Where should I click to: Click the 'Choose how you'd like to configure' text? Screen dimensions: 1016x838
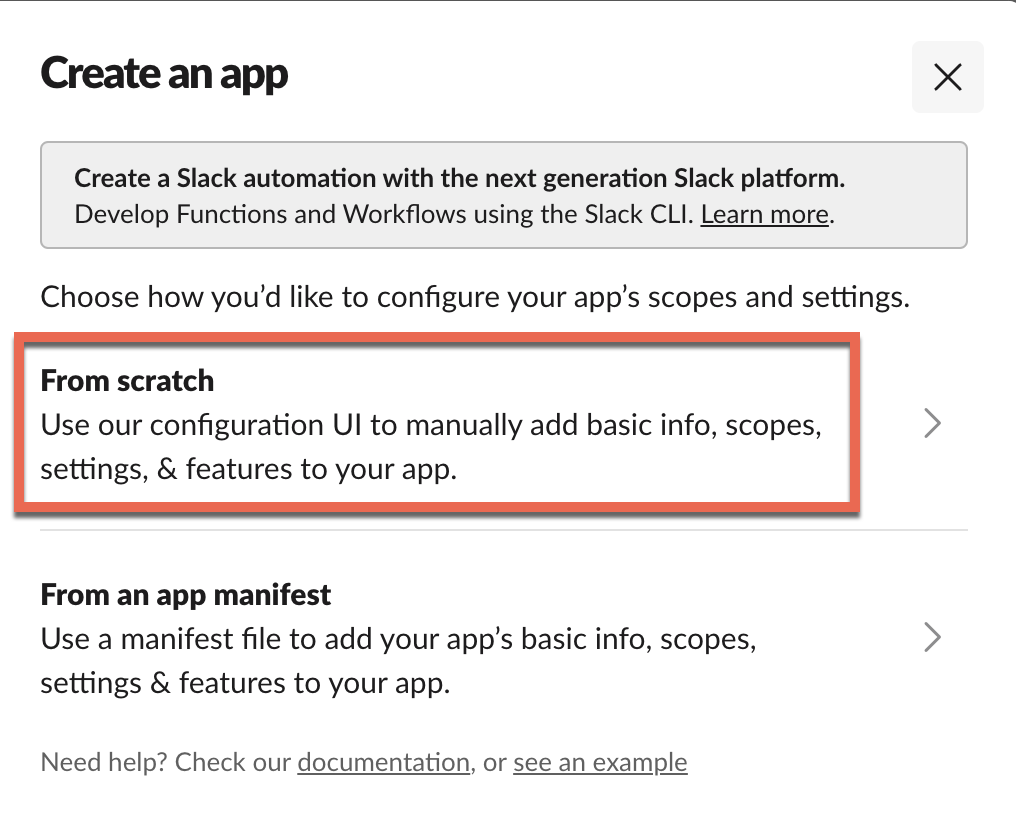pos(475,297)
